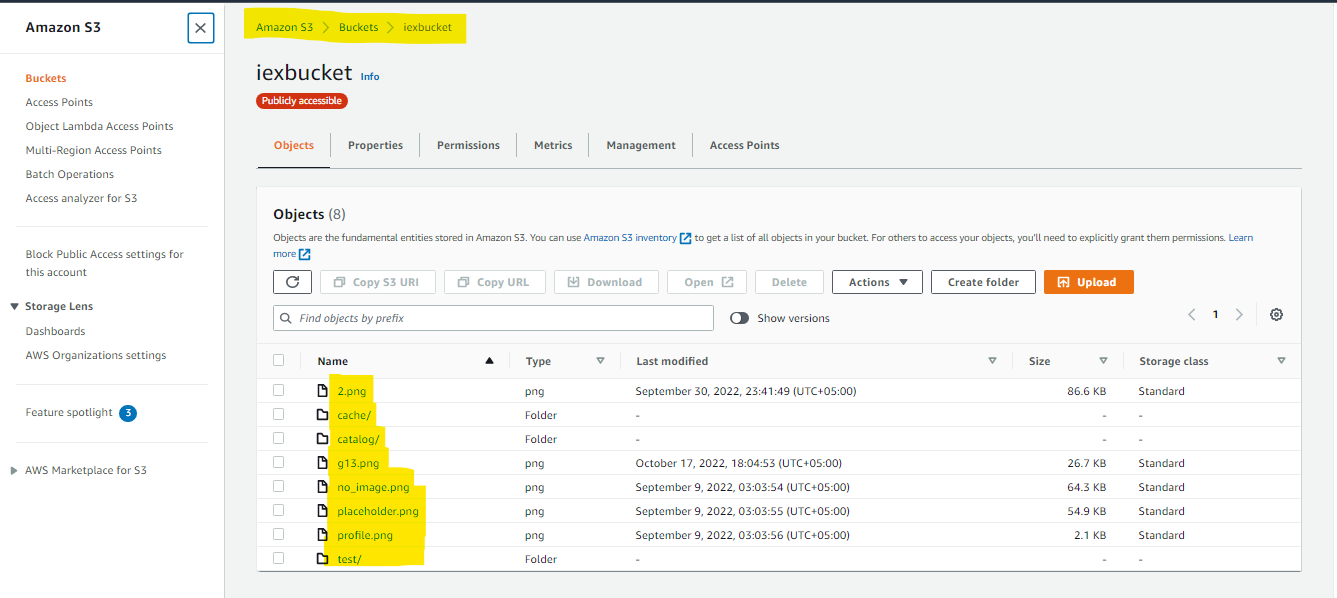Sort by Size column arrow
Image resolution: width=1337 pixels, height=598 pixels.
(x=1103, y=361)
